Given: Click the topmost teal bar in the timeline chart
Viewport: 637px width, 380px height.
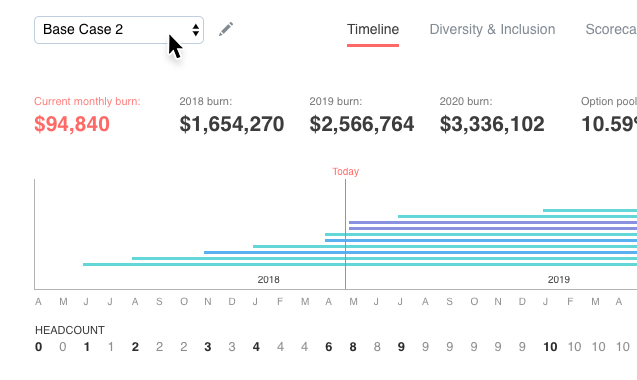Looking at the screenshot, I should click(590, 211).
